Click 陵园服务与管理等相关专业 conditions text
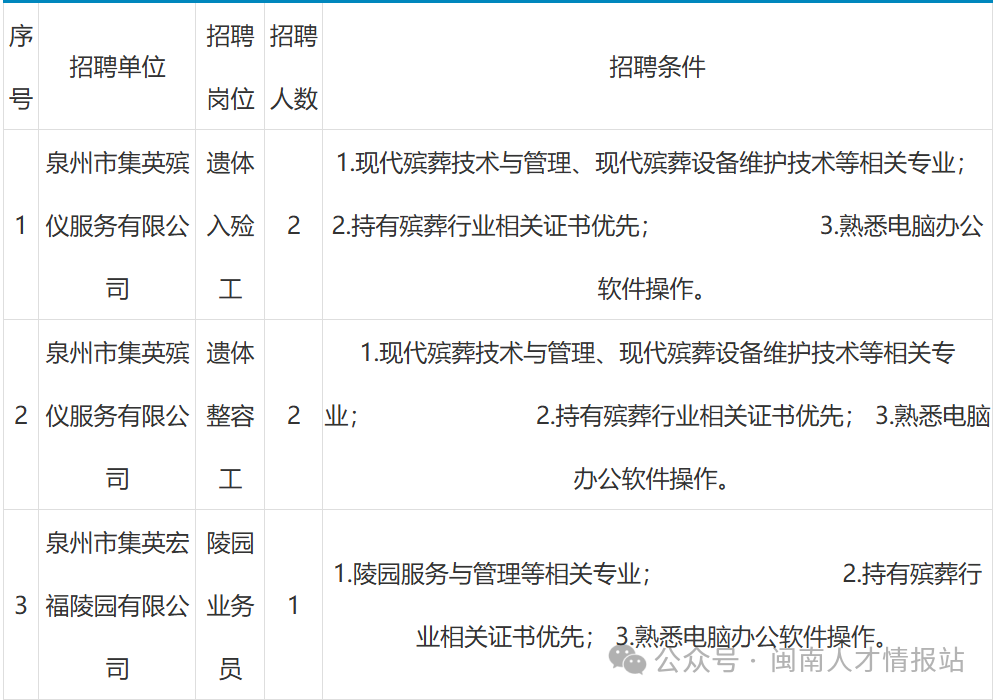This screenshot has height=700, width=996. click(x=657, y=605)
